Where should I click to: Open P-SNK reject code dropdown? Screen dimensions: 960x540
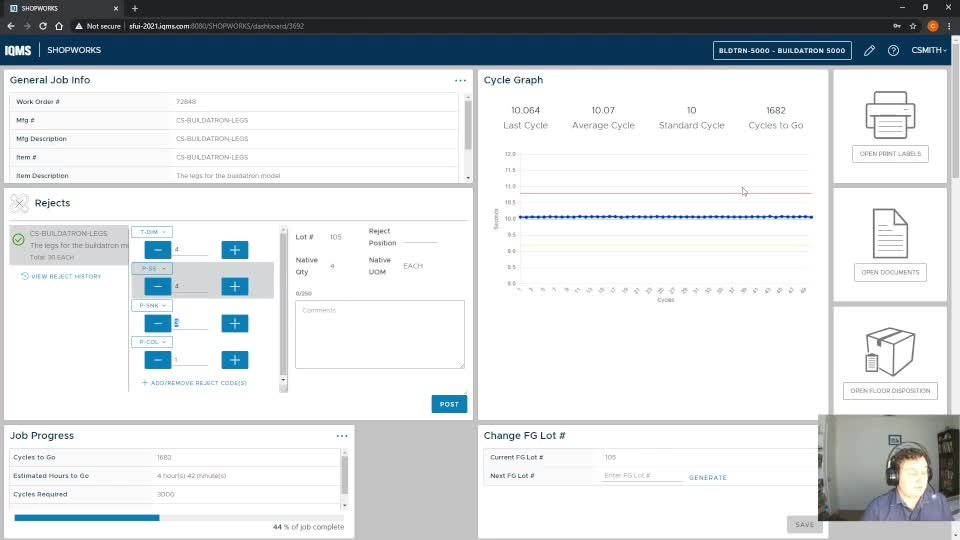coord(152,306)
